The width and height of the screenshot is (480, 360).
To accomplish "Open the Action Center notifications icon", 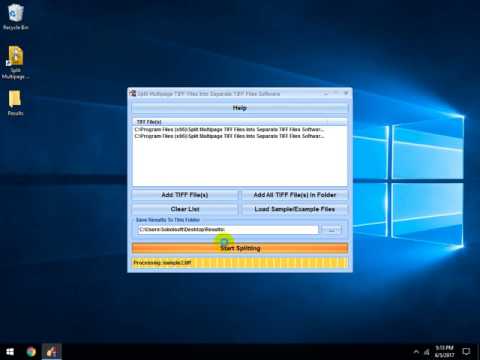I will coord(466,352).
